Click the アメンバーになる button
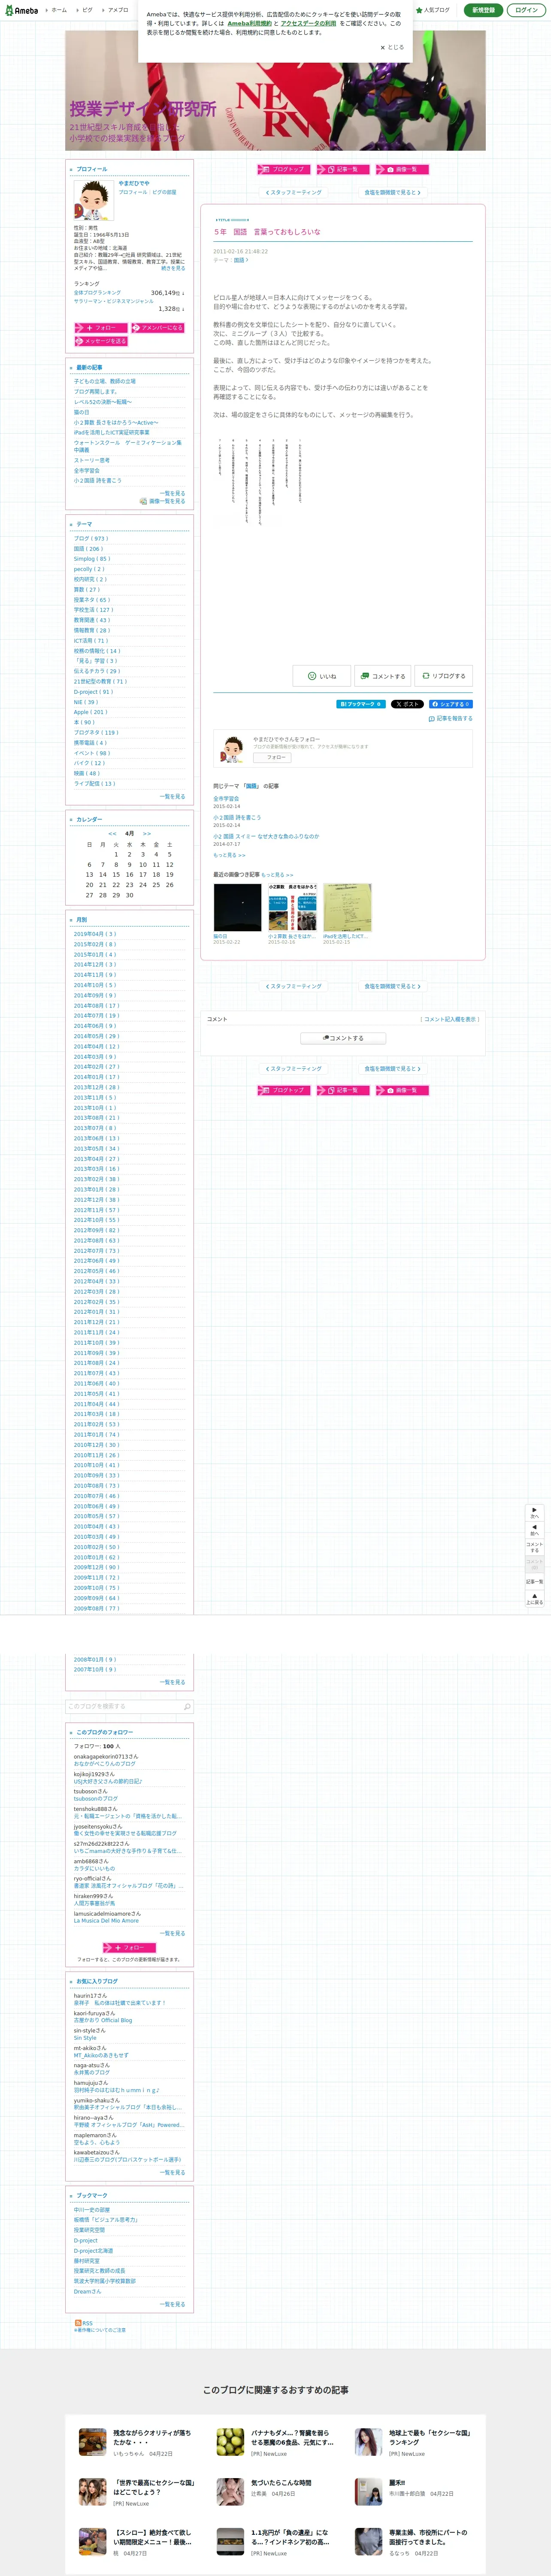 [x=157, y=327]
